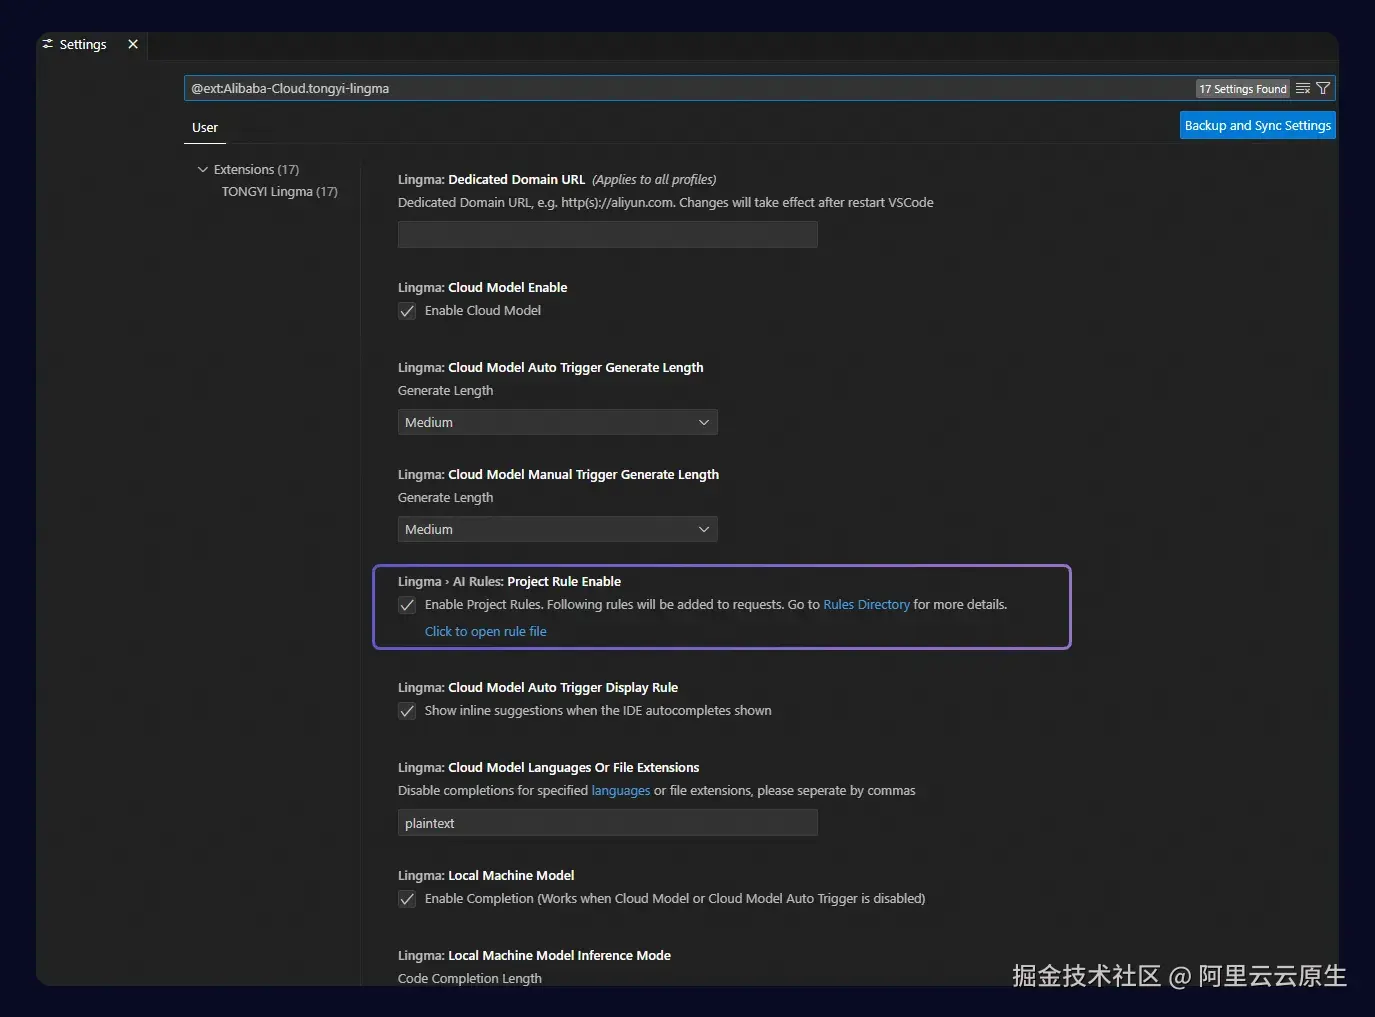Collapse the Extensions (17) tree node

pyautogui.click(x=203, y=170)
